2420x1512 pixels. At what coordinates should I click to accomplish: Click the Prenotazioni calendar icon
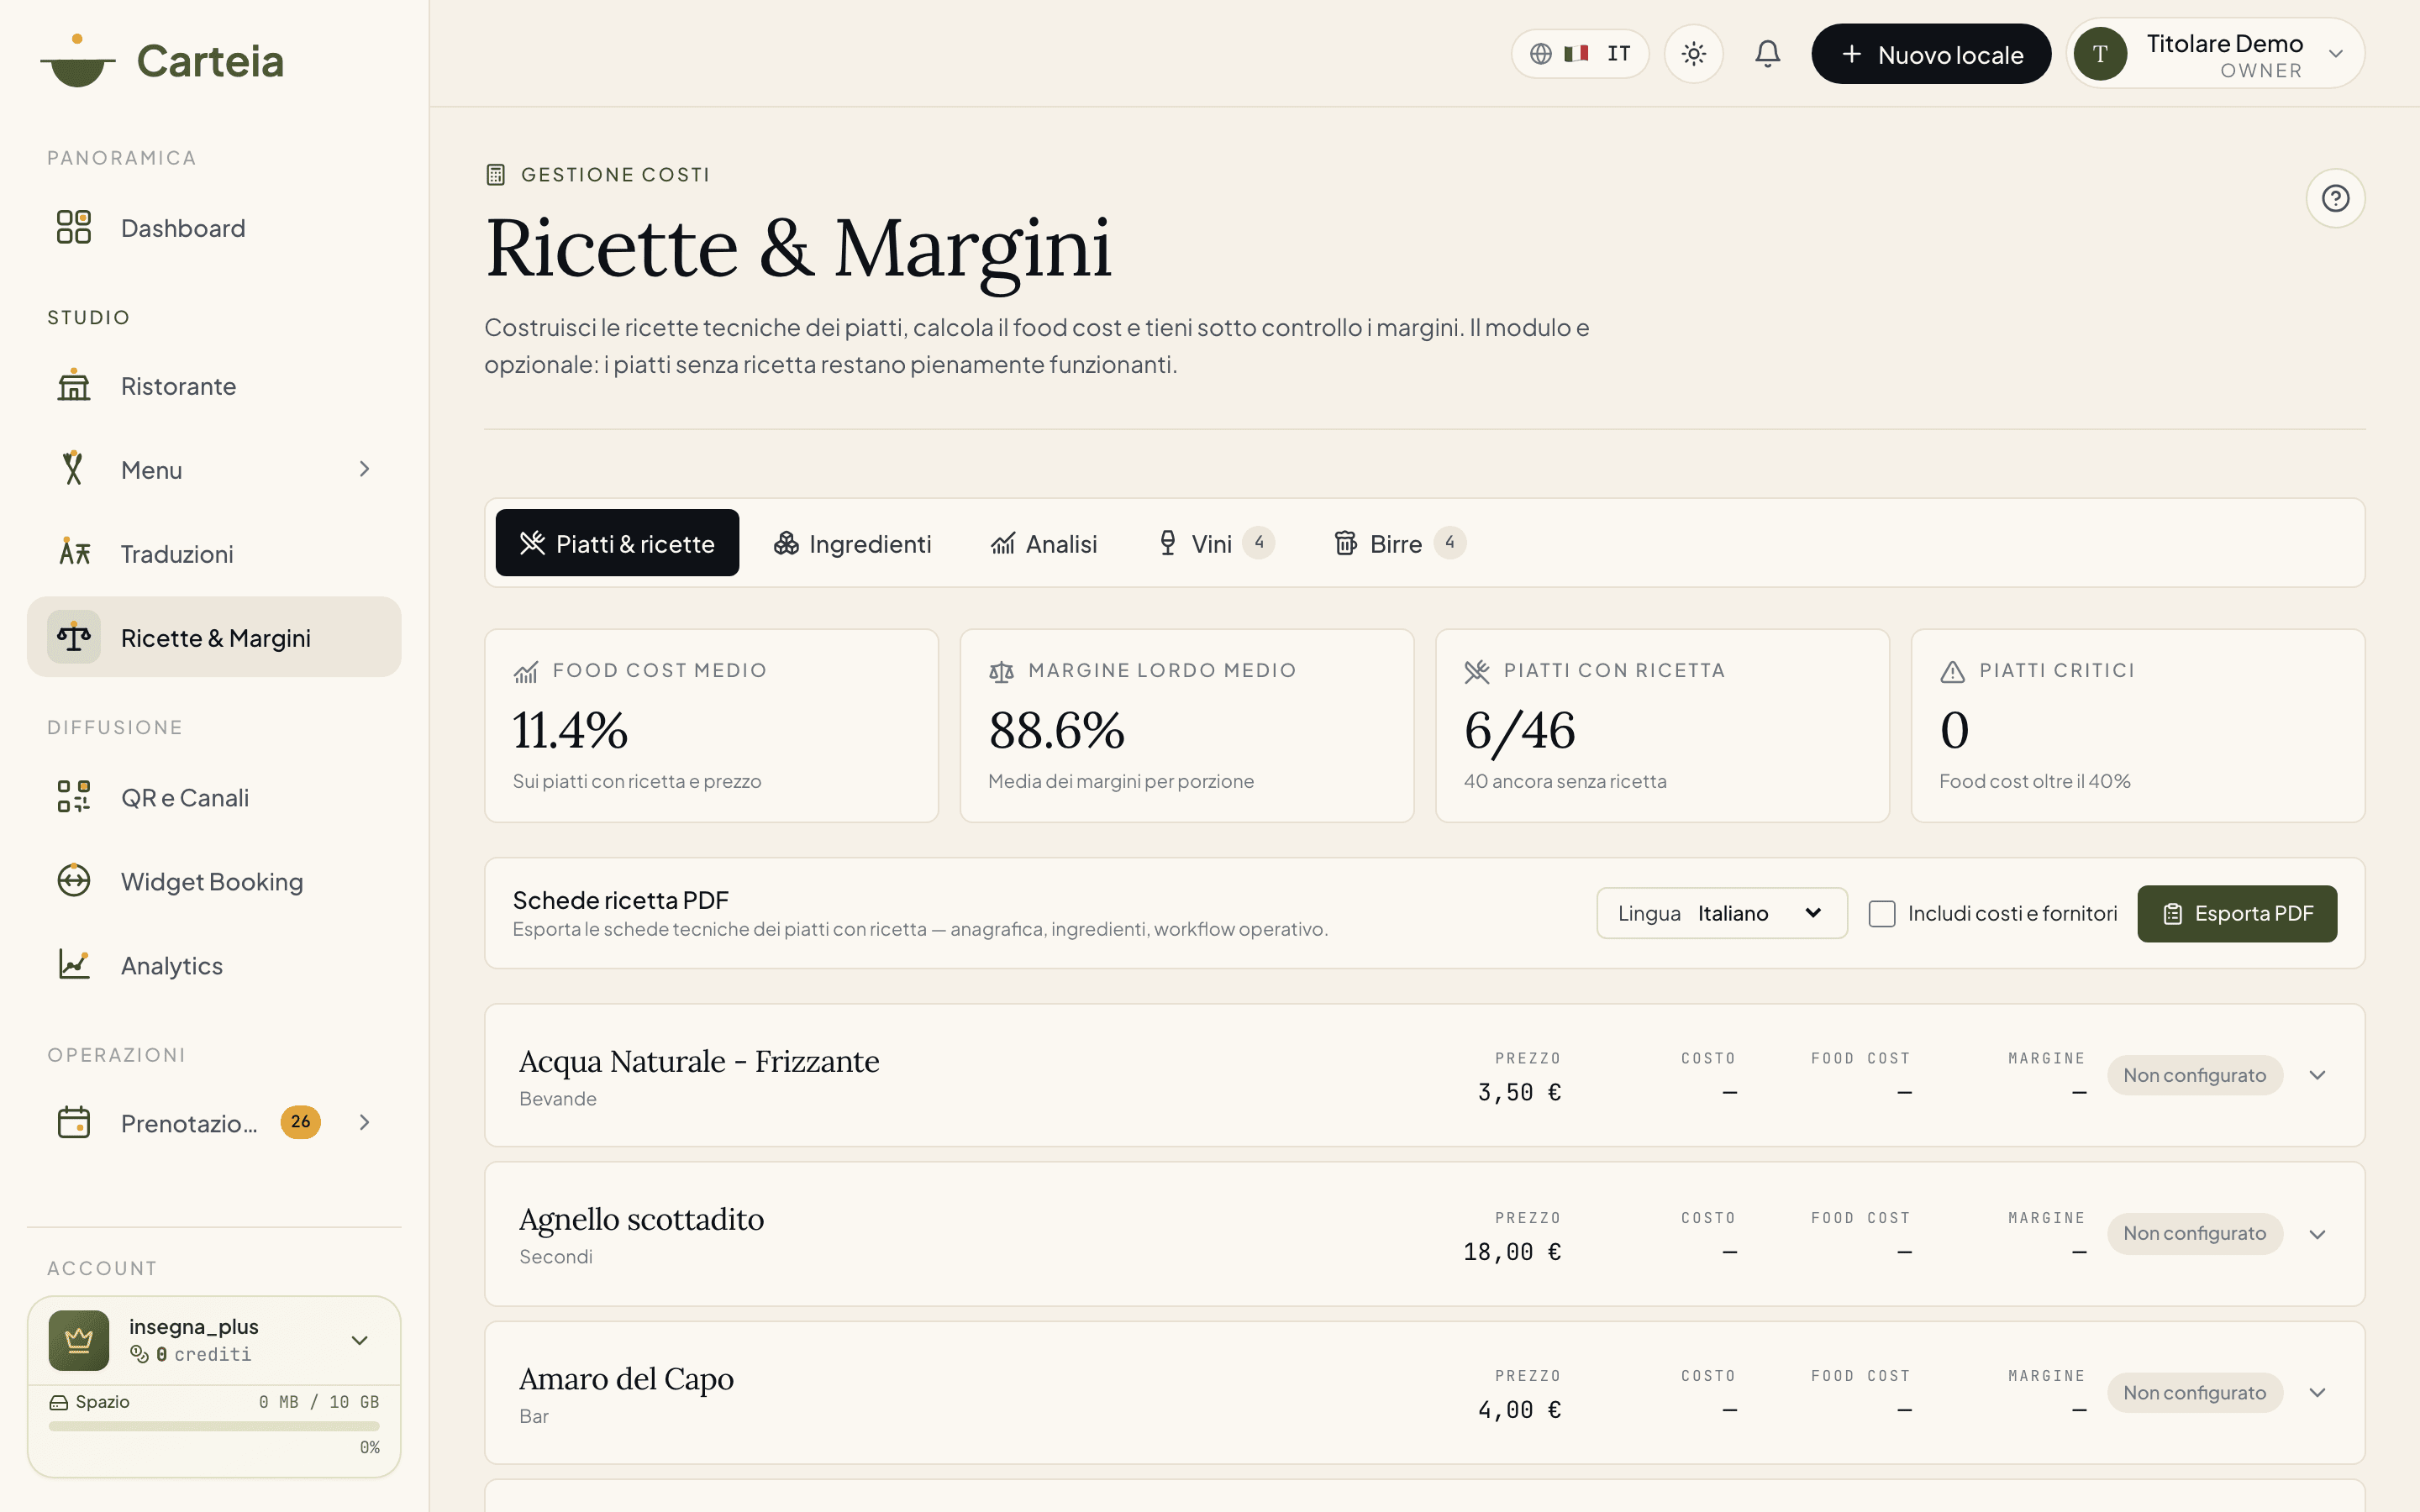click(73, 1122)
